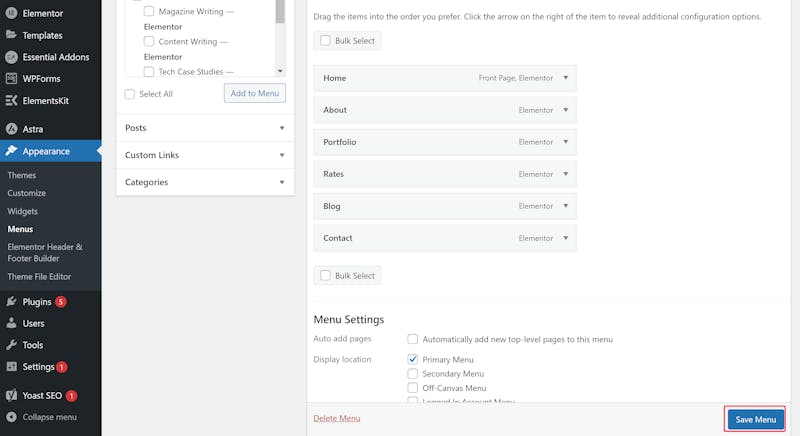Expand the Custom Links section
The height and width of the screenshot is (436, 800).
click(205, 155)
